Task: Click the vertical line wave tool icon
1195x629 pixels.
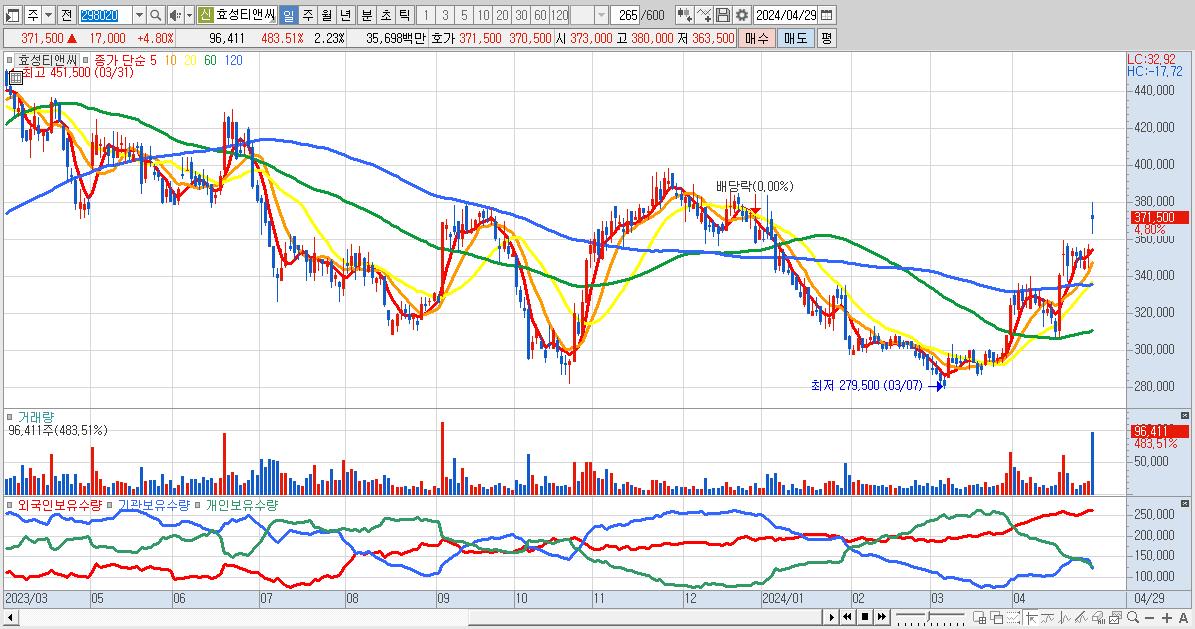Action: [1065, 617]
